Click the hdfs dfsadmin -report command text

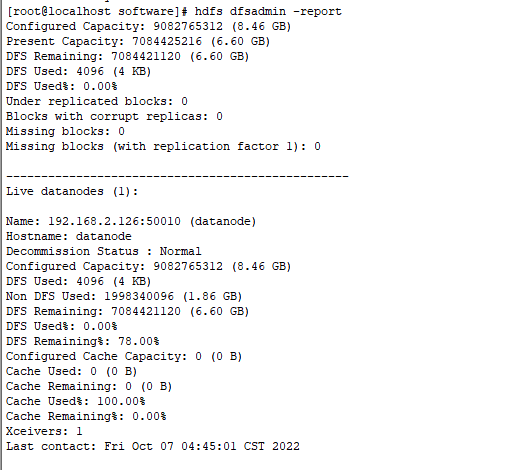[268, 11]
